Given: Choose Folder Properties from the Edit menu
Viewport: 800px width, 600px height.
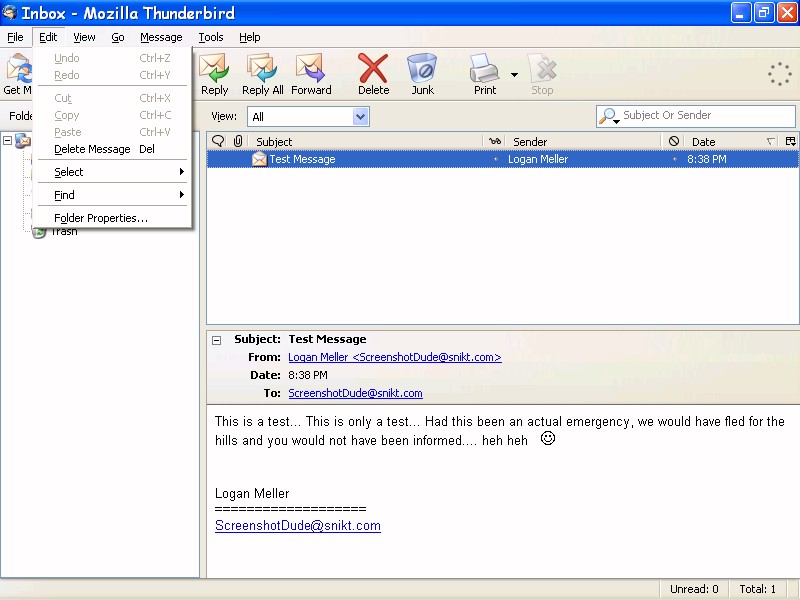Looking at the screenshot, I should 113,218.
